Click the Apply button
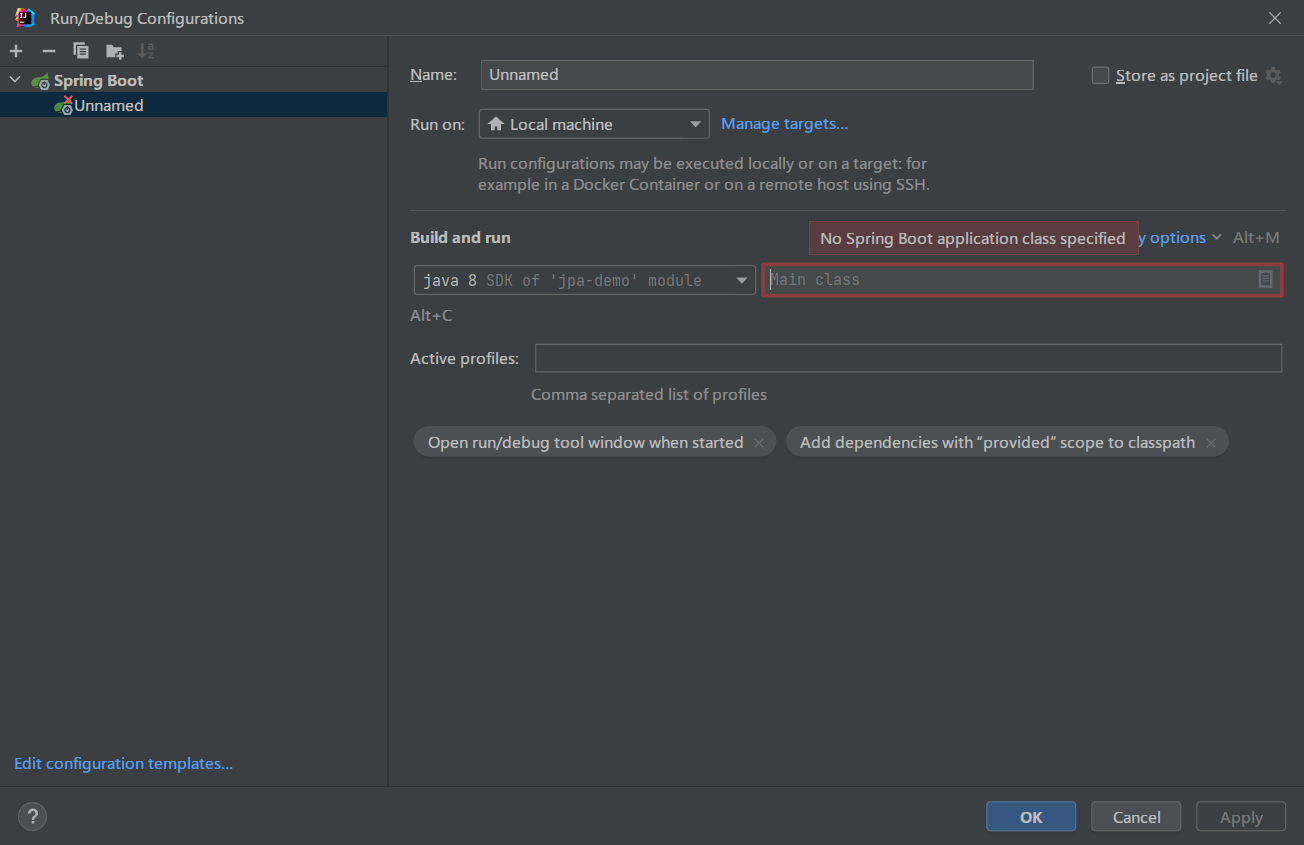Screen dimensions: 1304x845 [1241, 817]
